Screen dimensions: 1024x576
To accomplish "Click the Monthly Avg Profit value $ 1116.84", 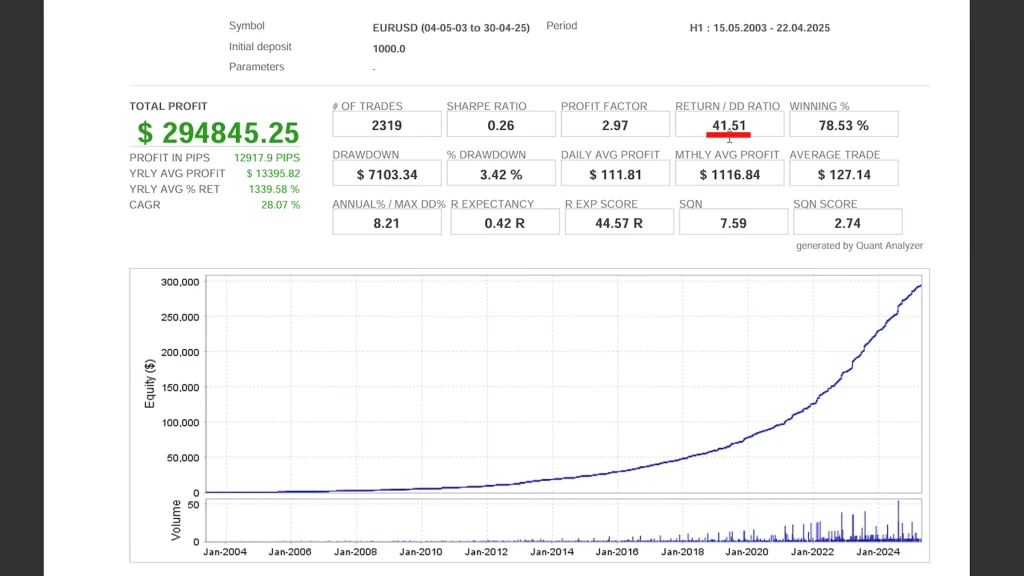I will (x=729, y=174).
